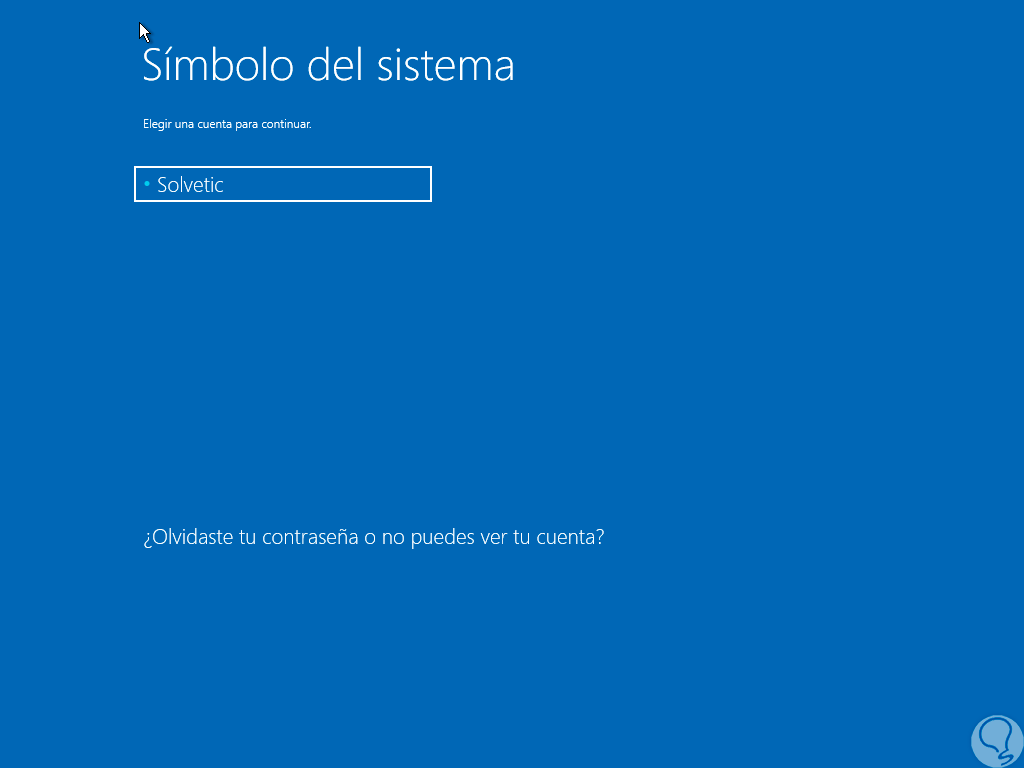Screen dimensions: 1024x768
Task: Click the word "cuenta" in the subtitle
Action: 214,125
